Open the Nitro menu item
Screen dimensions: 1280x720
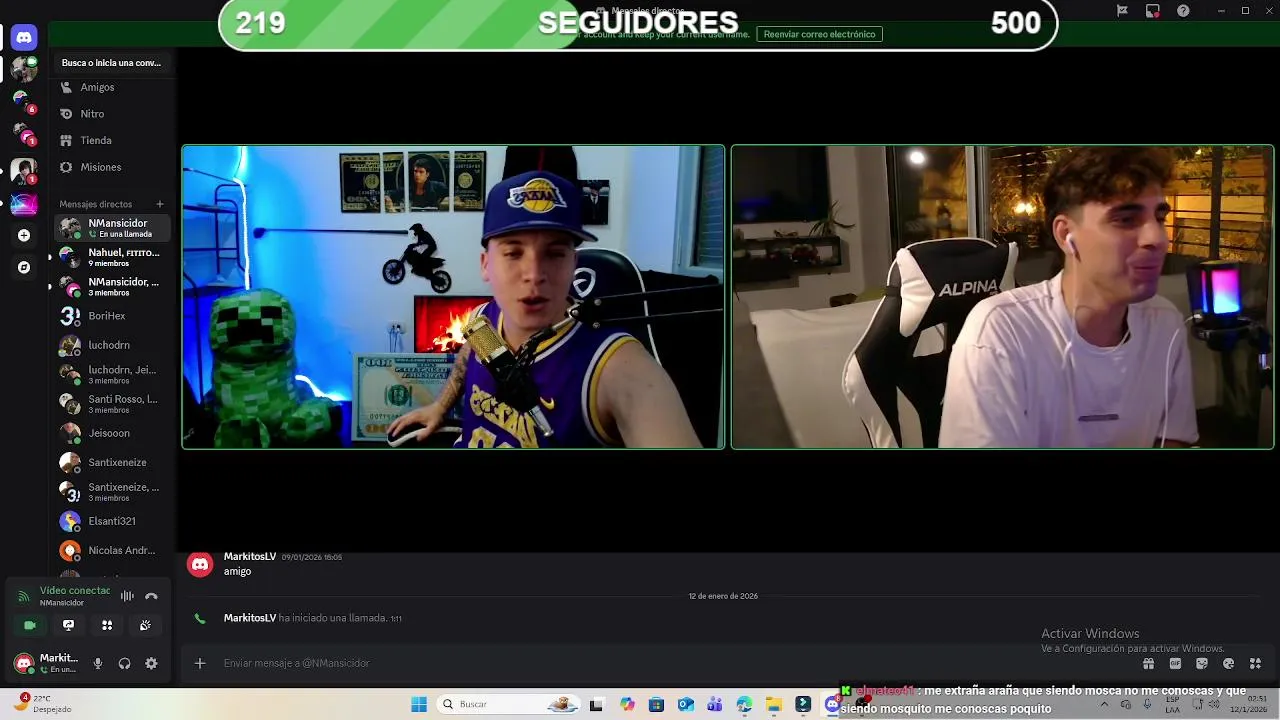pos(111,114)
